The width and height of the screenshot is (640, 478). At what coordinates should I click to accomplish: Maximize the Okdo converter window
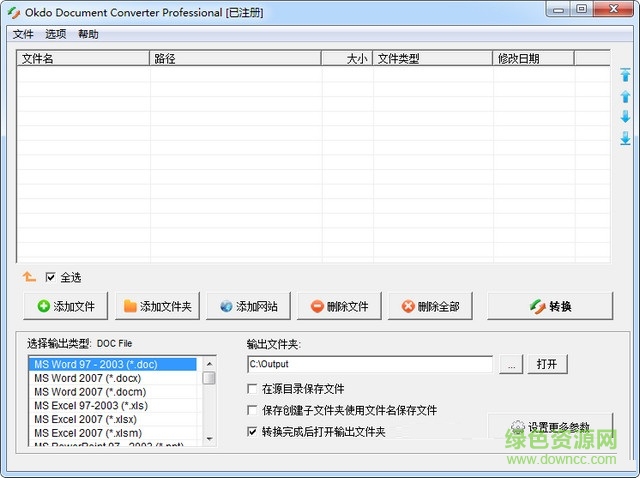pyautogui.click(x=582, y=9)
